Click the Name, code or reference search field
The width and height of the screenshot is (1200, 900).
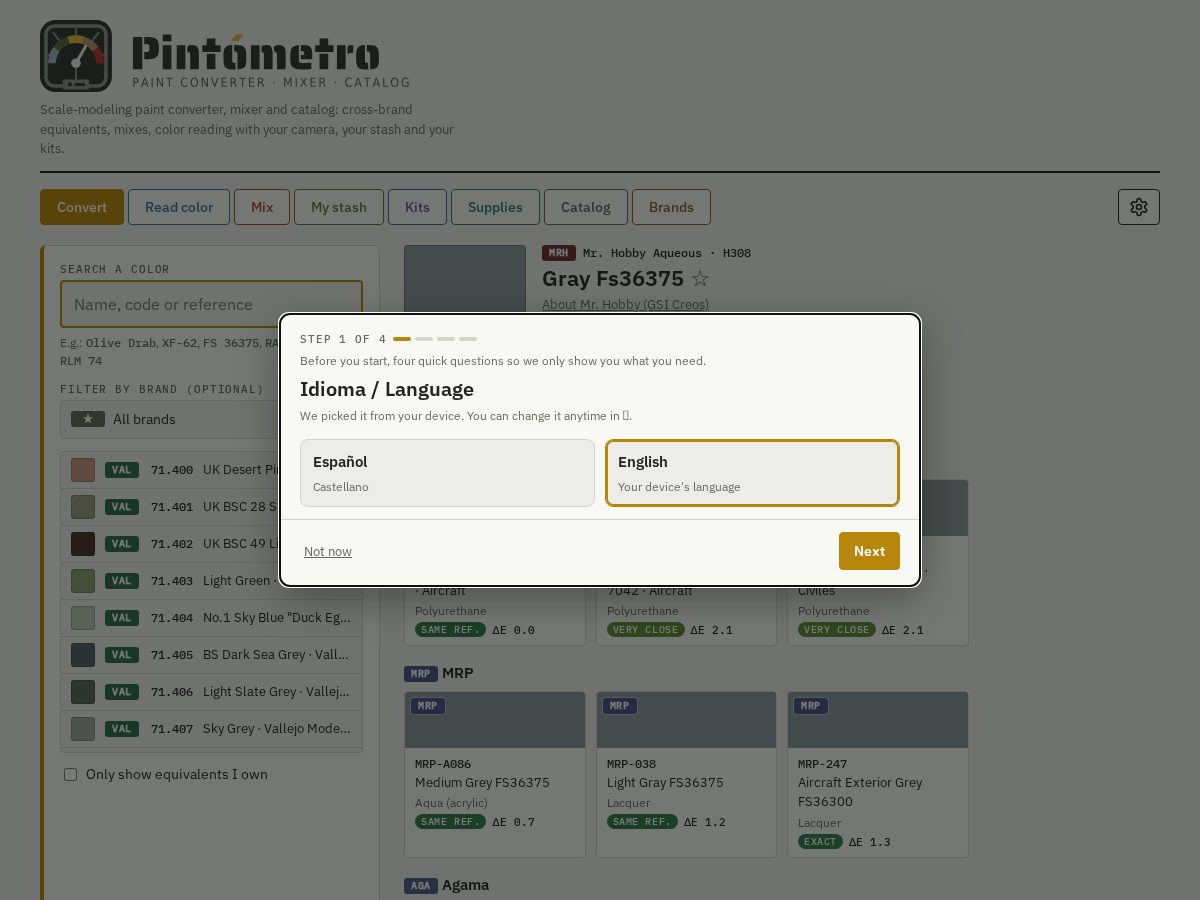[x=211, y=304]
